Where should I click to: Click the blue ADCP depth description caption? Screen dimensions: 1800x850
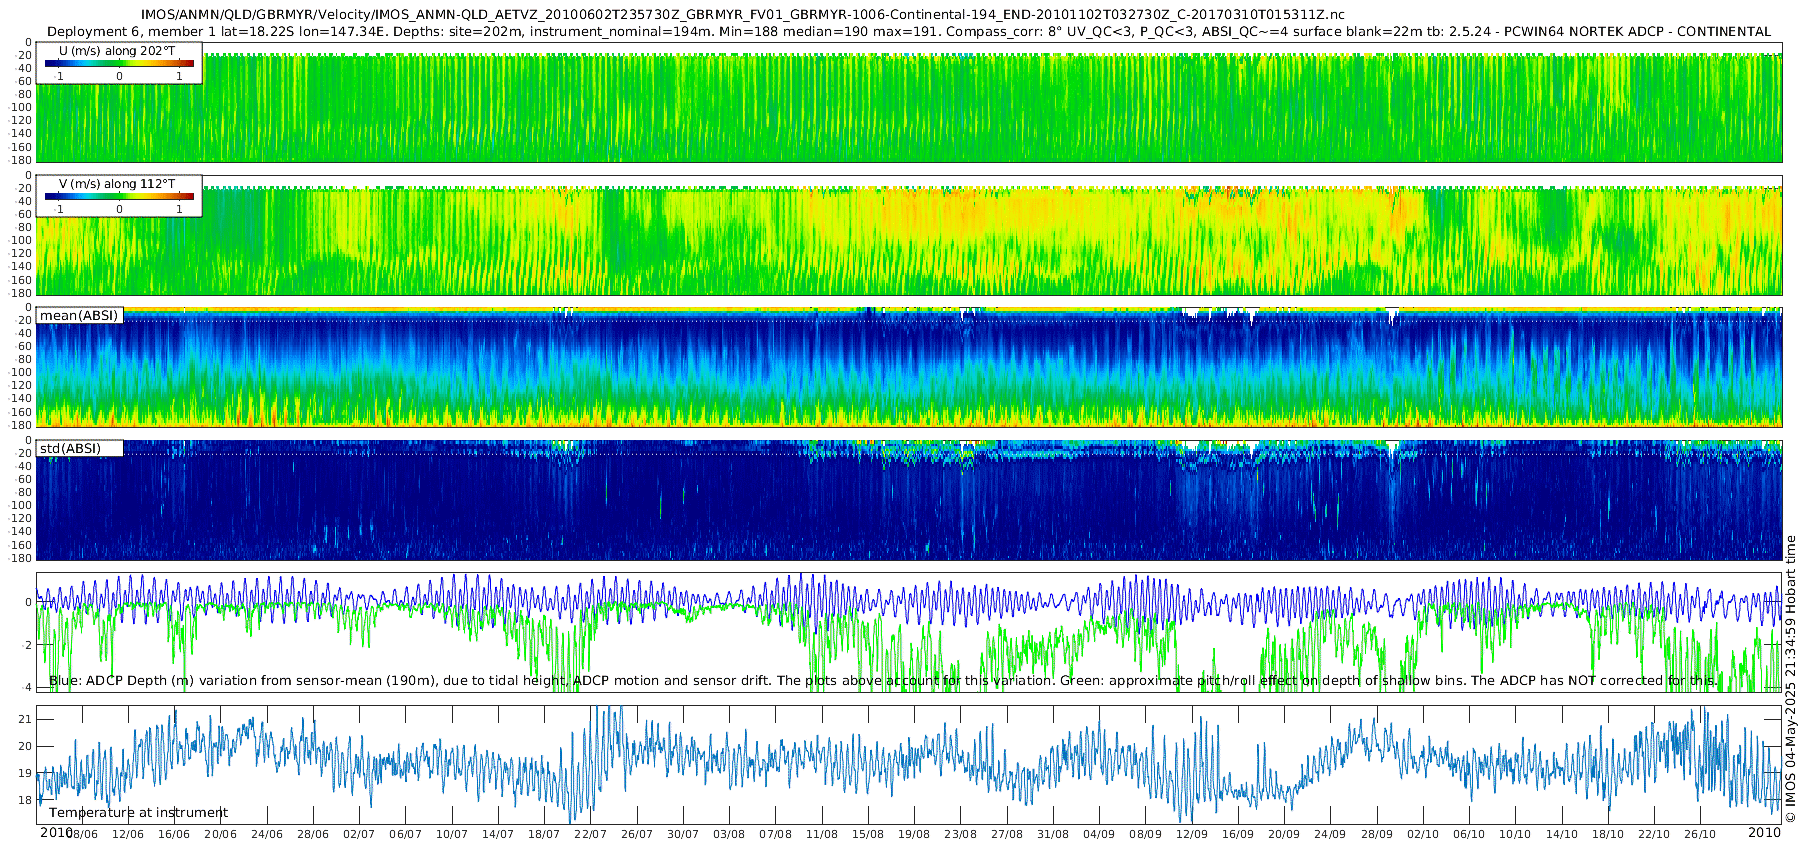[883, 681]
